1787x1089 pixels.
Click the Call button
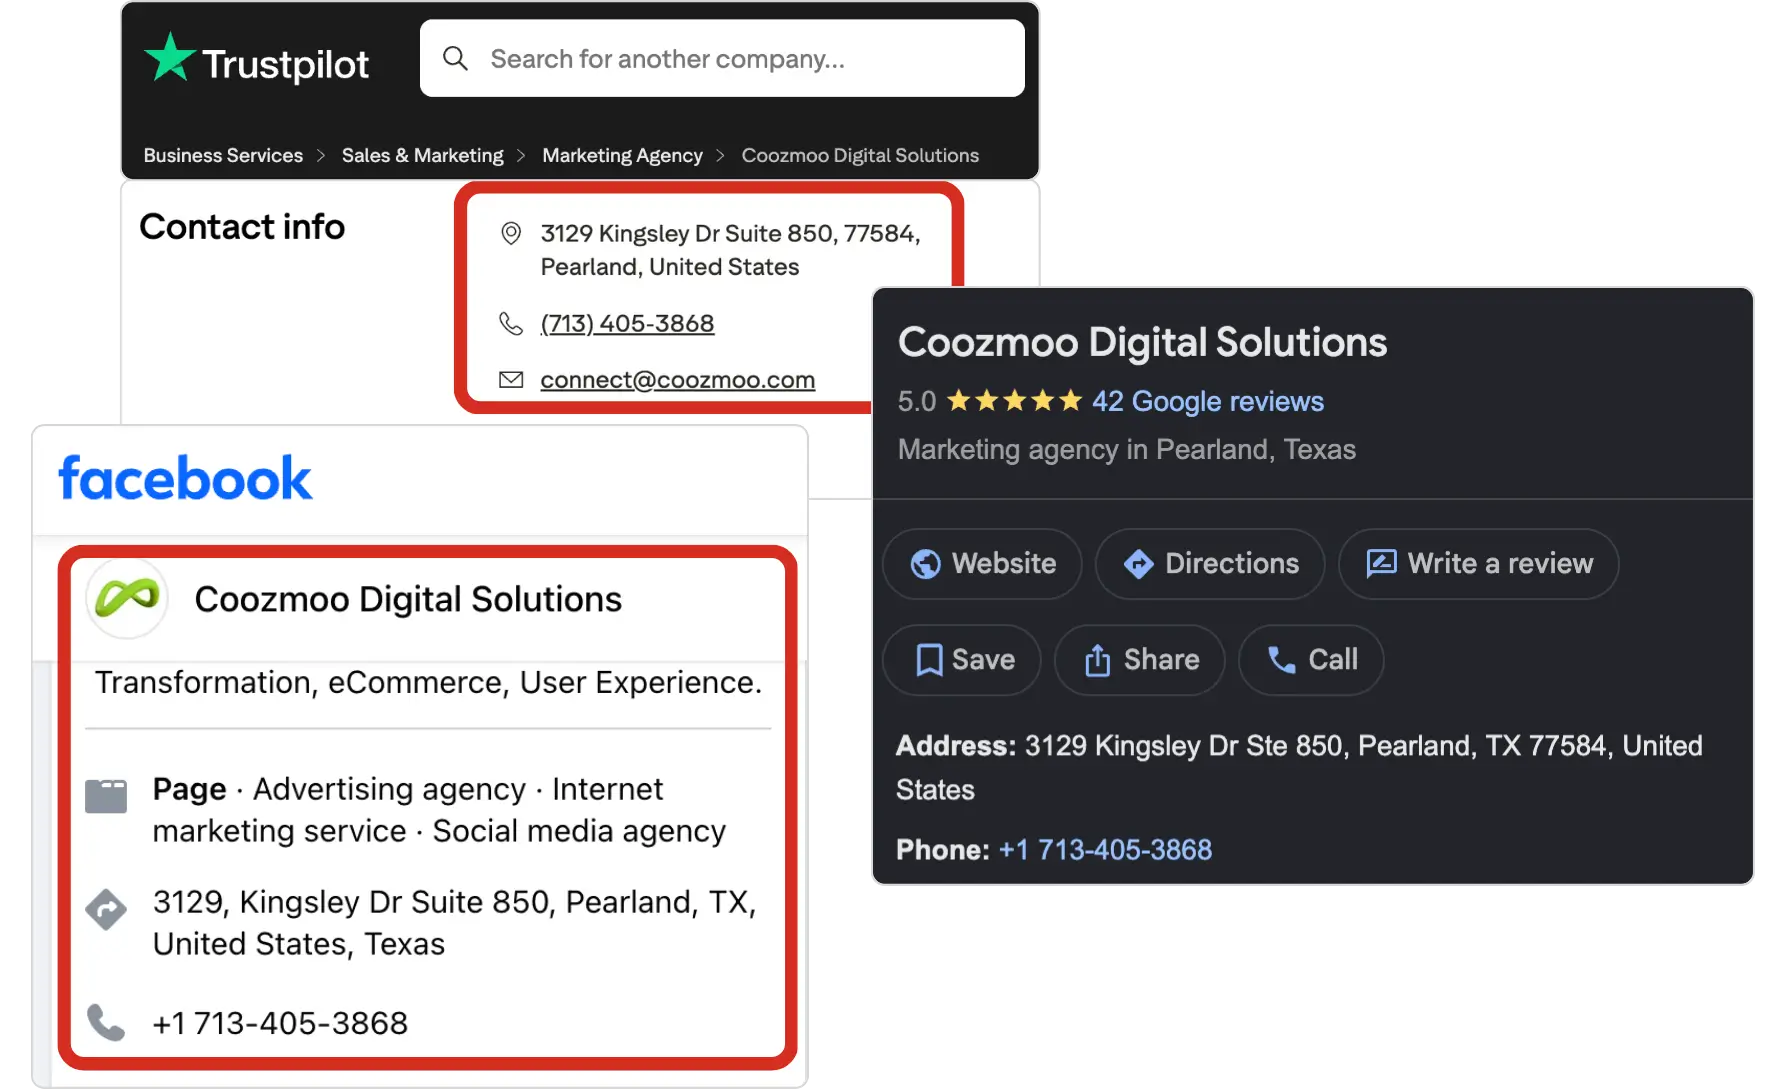click(1311, 659)
